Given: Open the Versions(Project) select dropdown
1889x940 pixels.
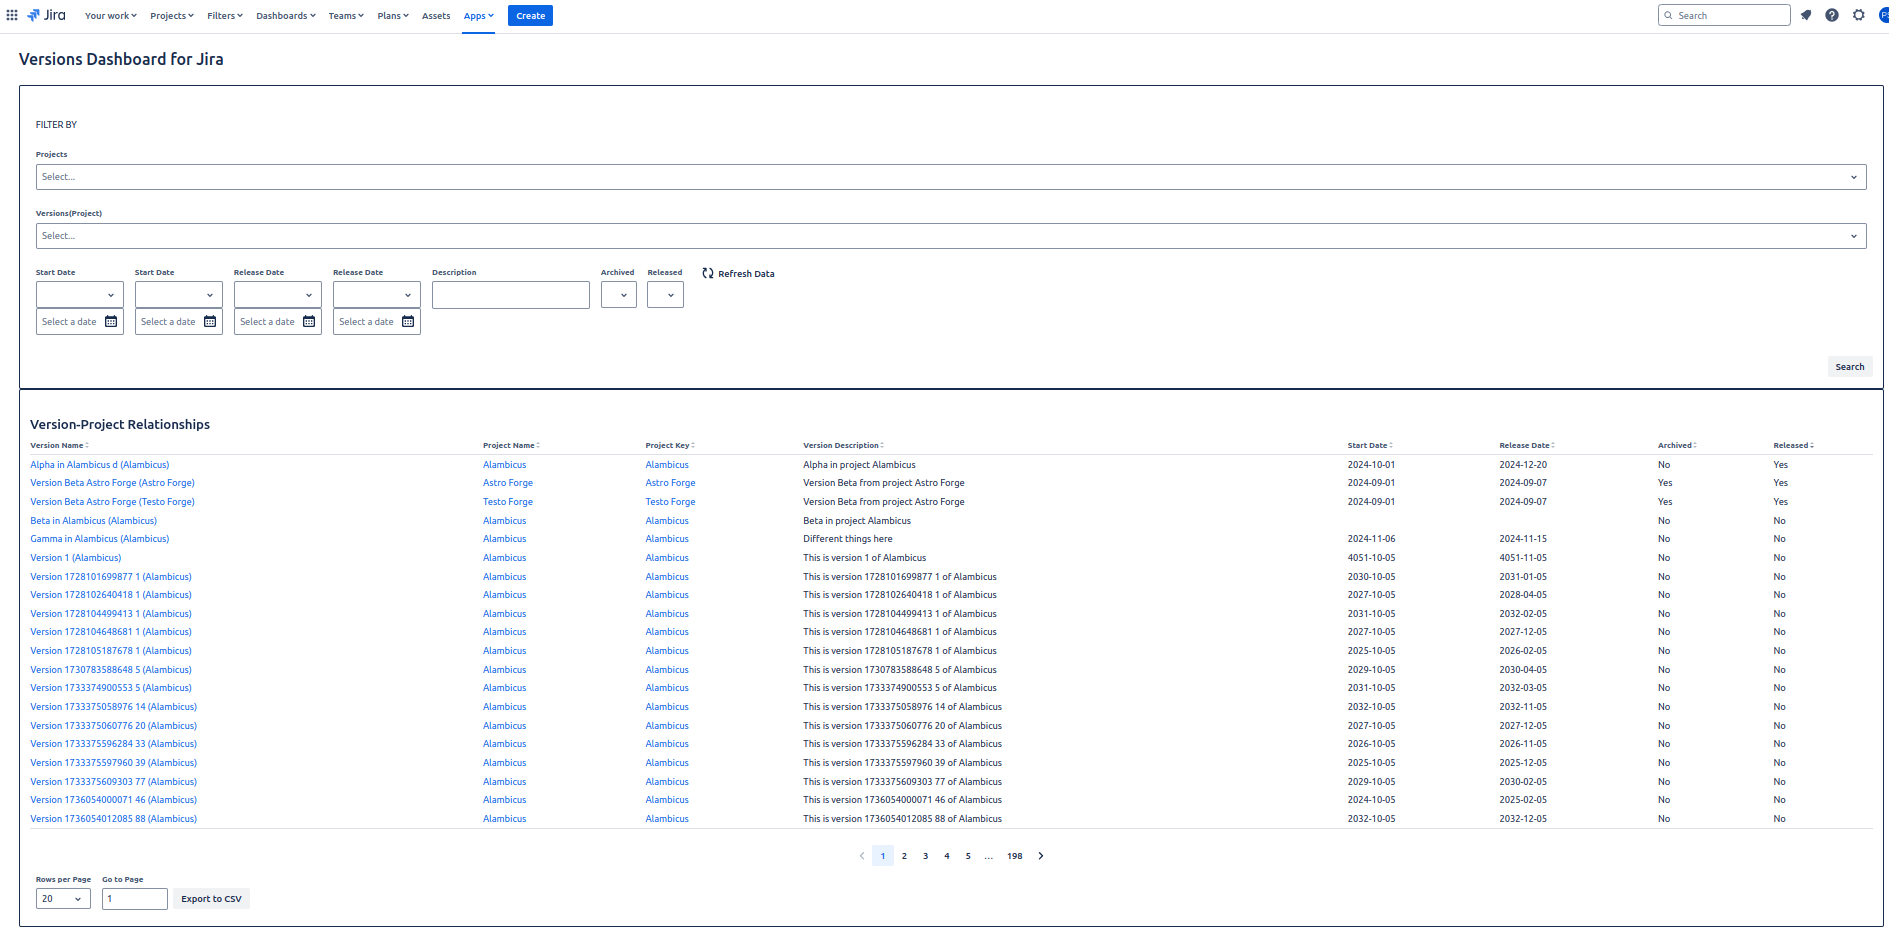Looking at the screenshot, I should point(950,235).
